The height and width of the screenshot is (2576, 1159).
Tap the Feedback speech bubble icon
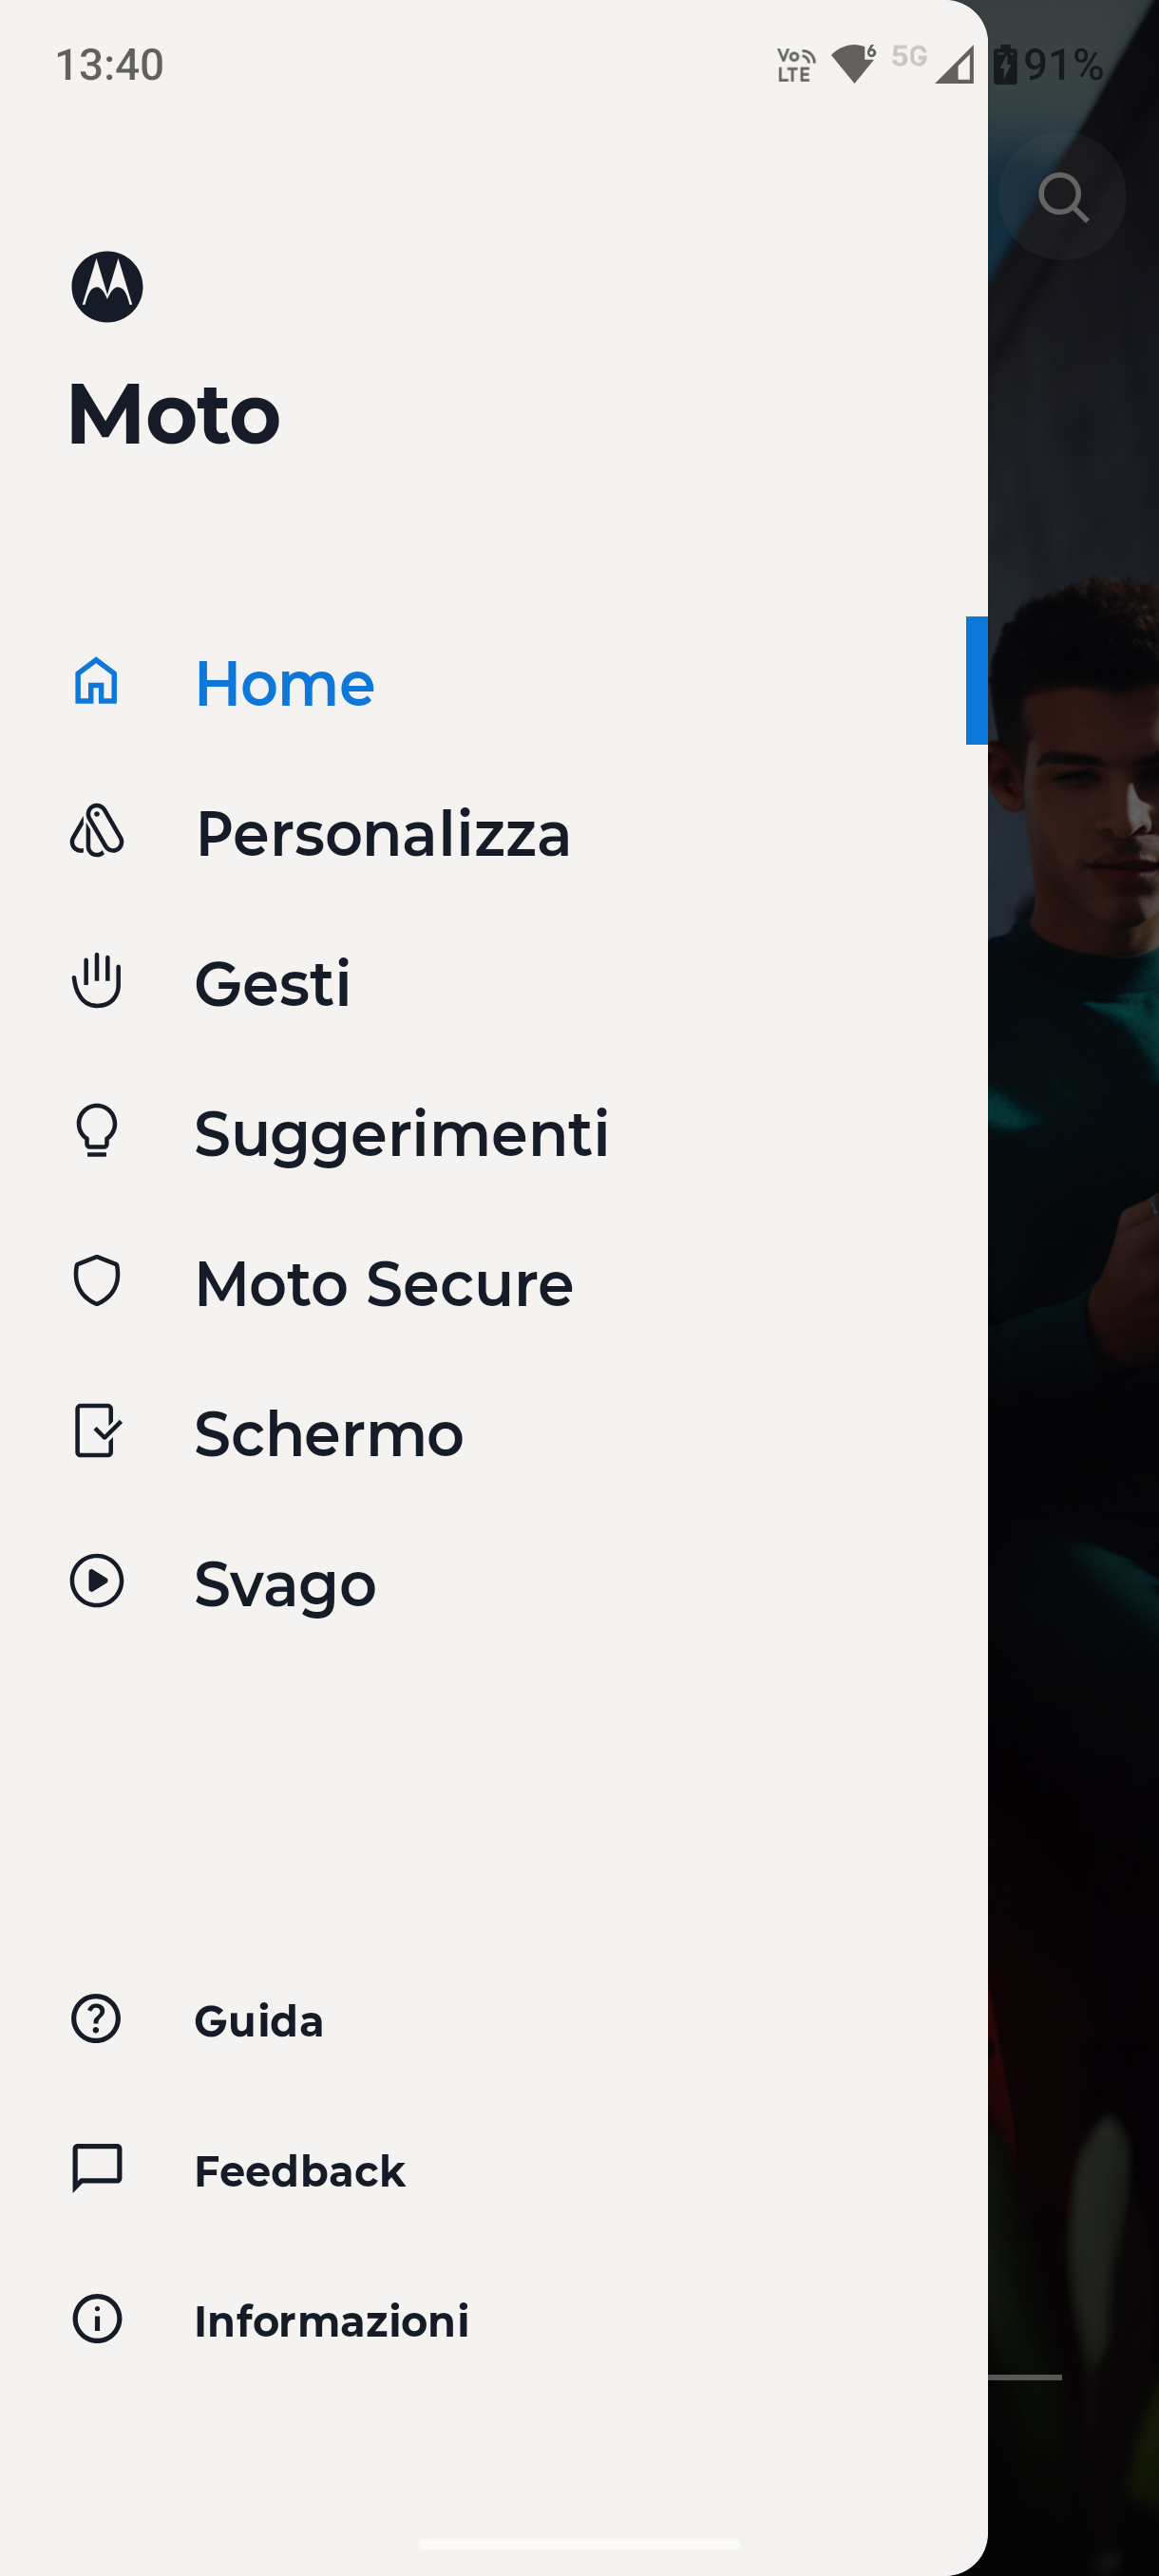coord(97,2168)
